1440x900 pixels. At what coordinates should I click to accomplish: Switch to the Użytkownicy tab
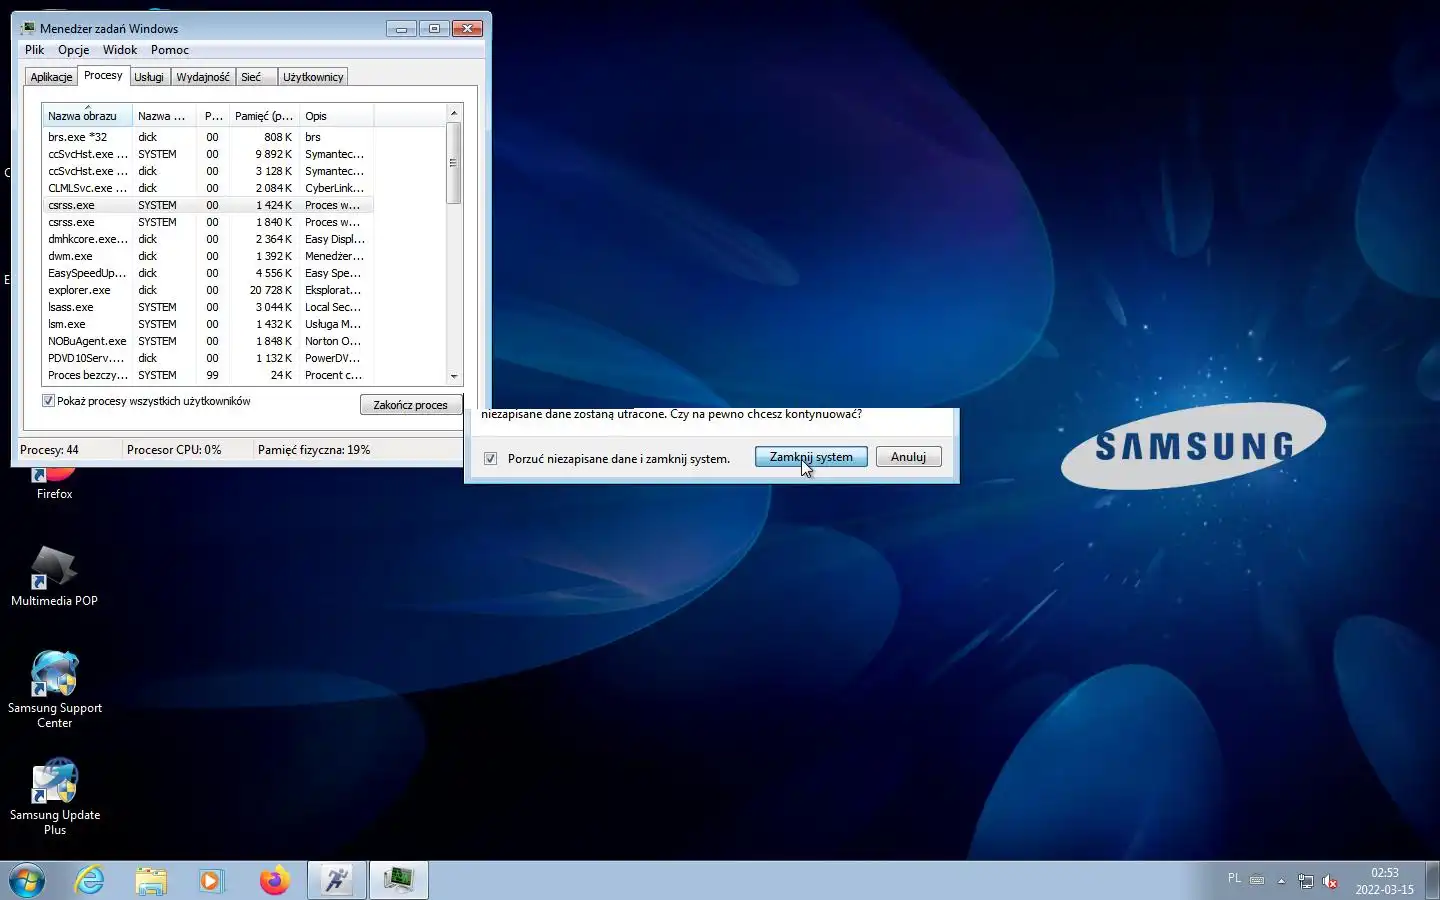(x=313, y=77)
